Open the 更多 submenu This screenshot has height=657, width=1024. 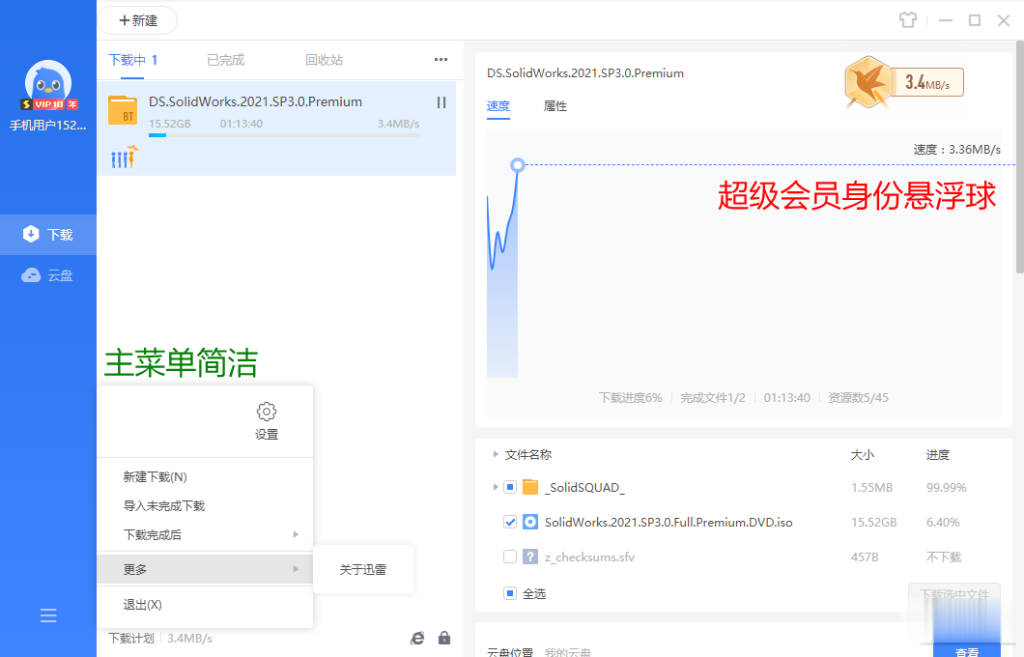click(205, 569)
